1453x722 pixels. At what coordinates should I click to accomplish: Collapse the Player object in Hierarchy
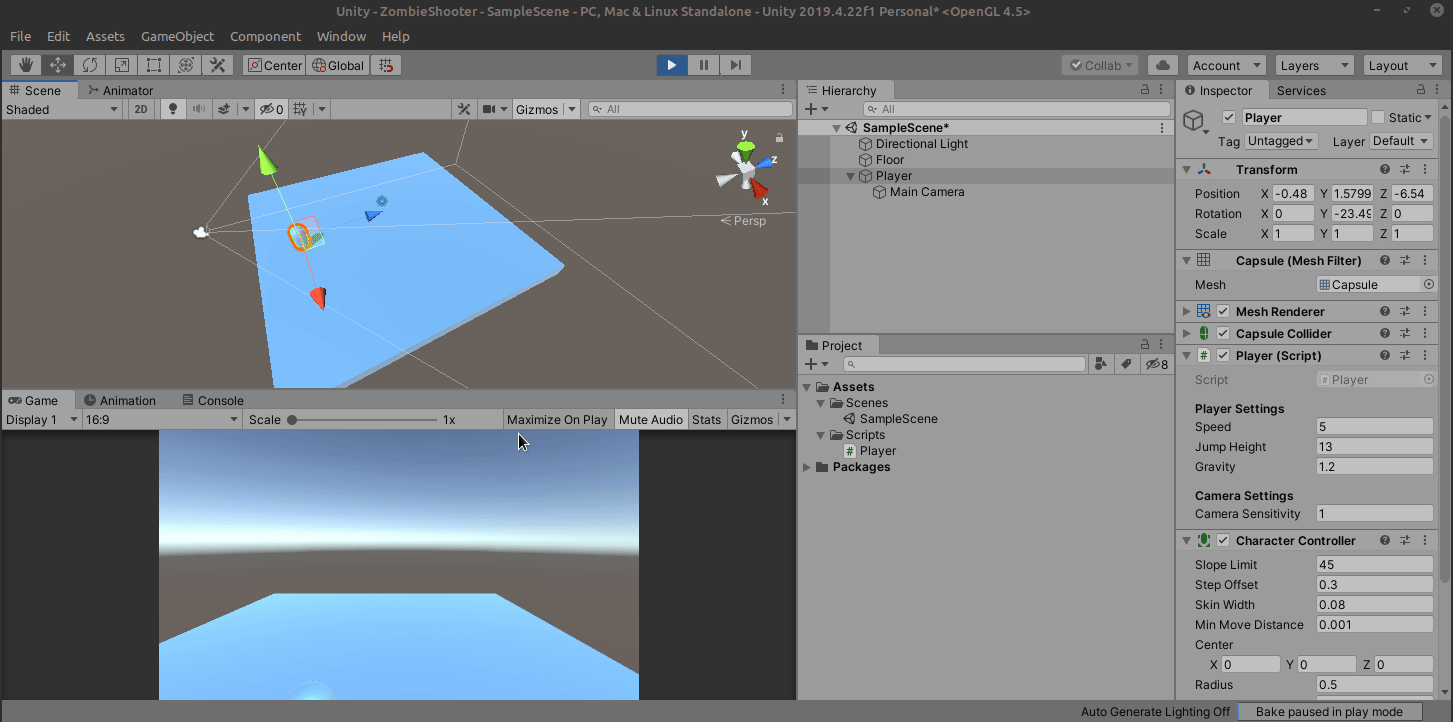coord(851,176)
